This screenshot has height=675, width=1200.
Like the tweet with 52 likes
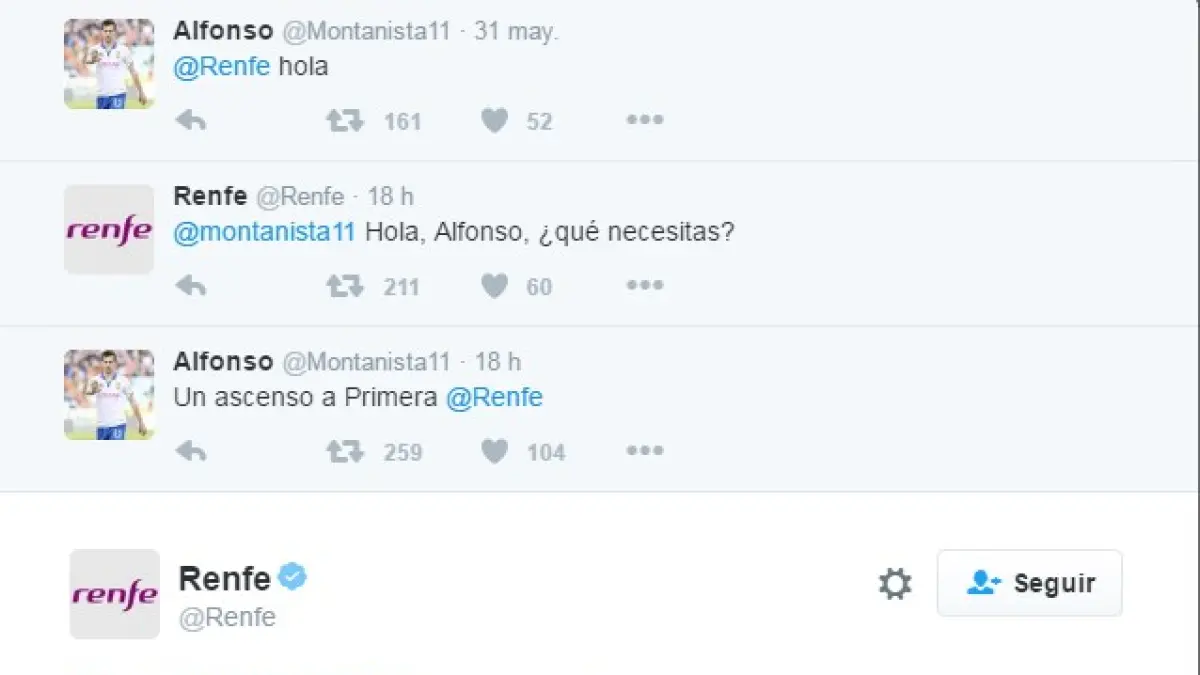(494, 121)
